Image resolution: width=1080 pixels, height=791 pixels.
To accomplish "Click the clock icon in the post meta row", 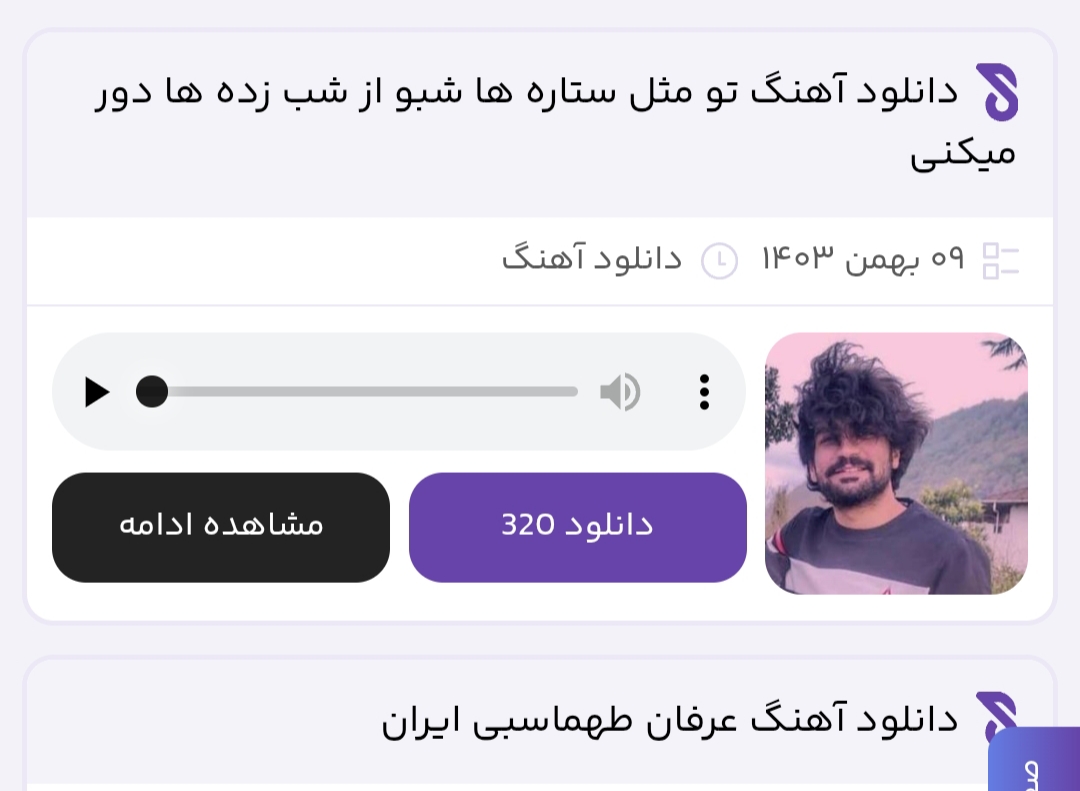I will [x=719, y=261].
